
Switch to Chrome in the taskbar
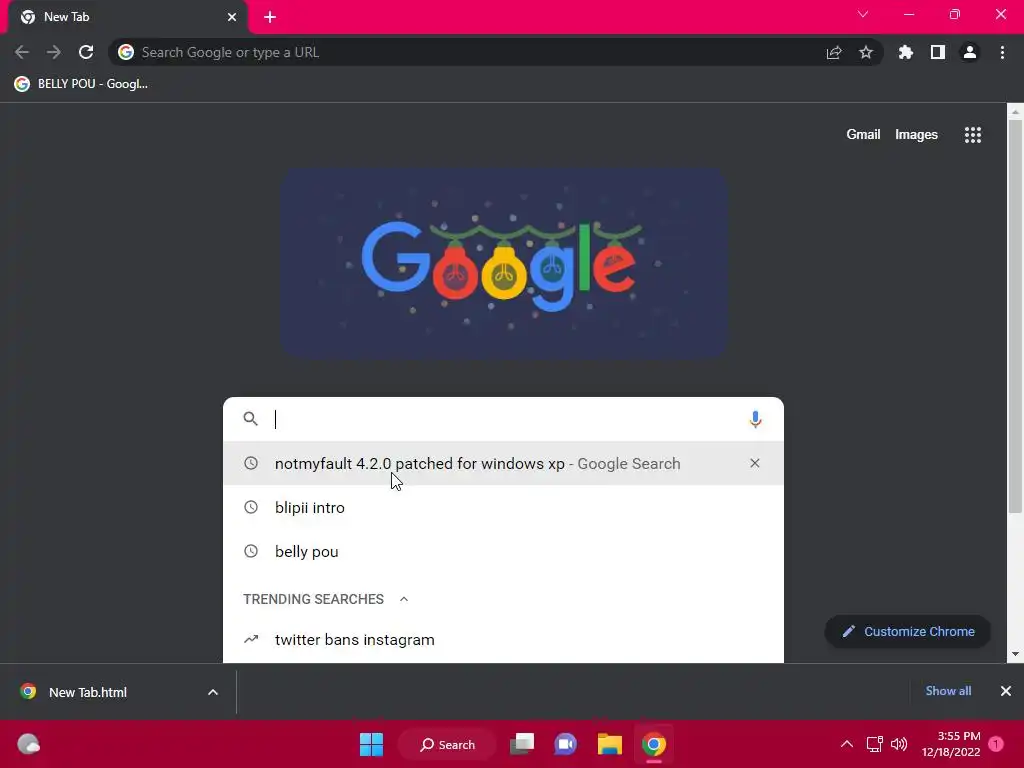click(654, 744)
